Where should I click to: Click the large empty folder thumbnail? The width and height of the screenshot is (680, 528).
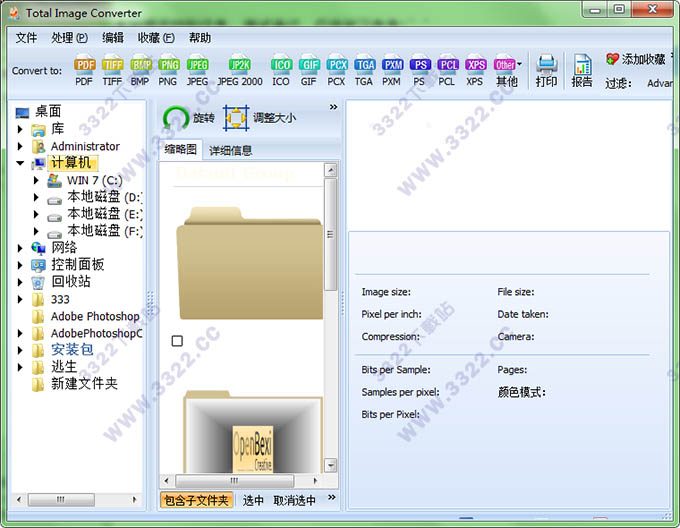(x=250, y=263)
